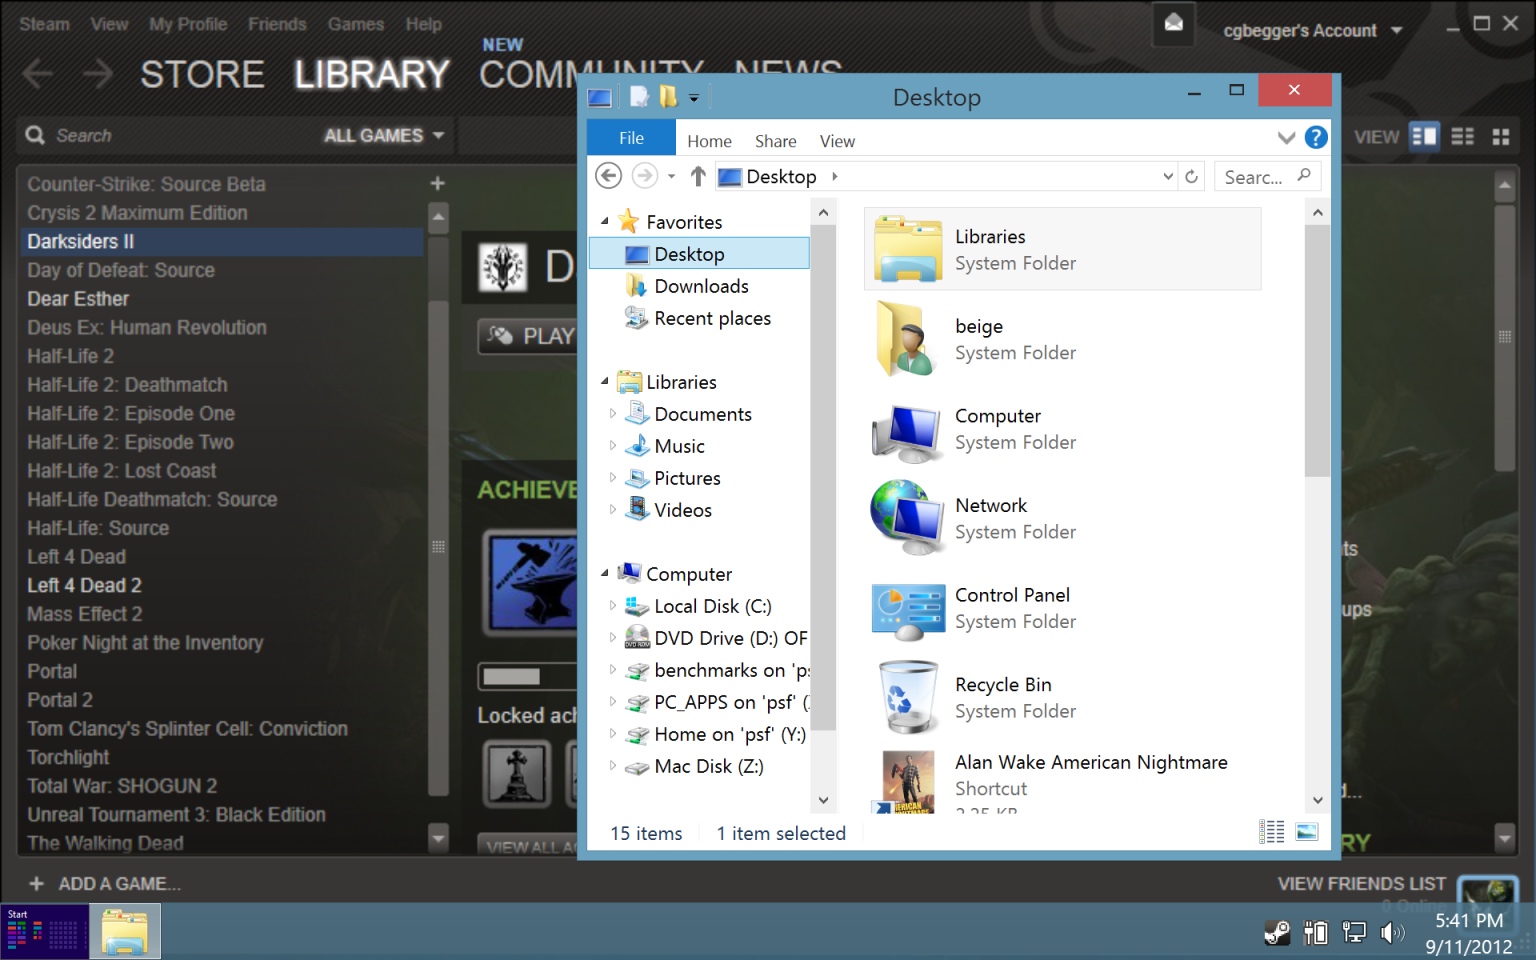Switch Explorer to details view
The height and width of the screenshot is (960, 1536).
tap(1272, 831)
